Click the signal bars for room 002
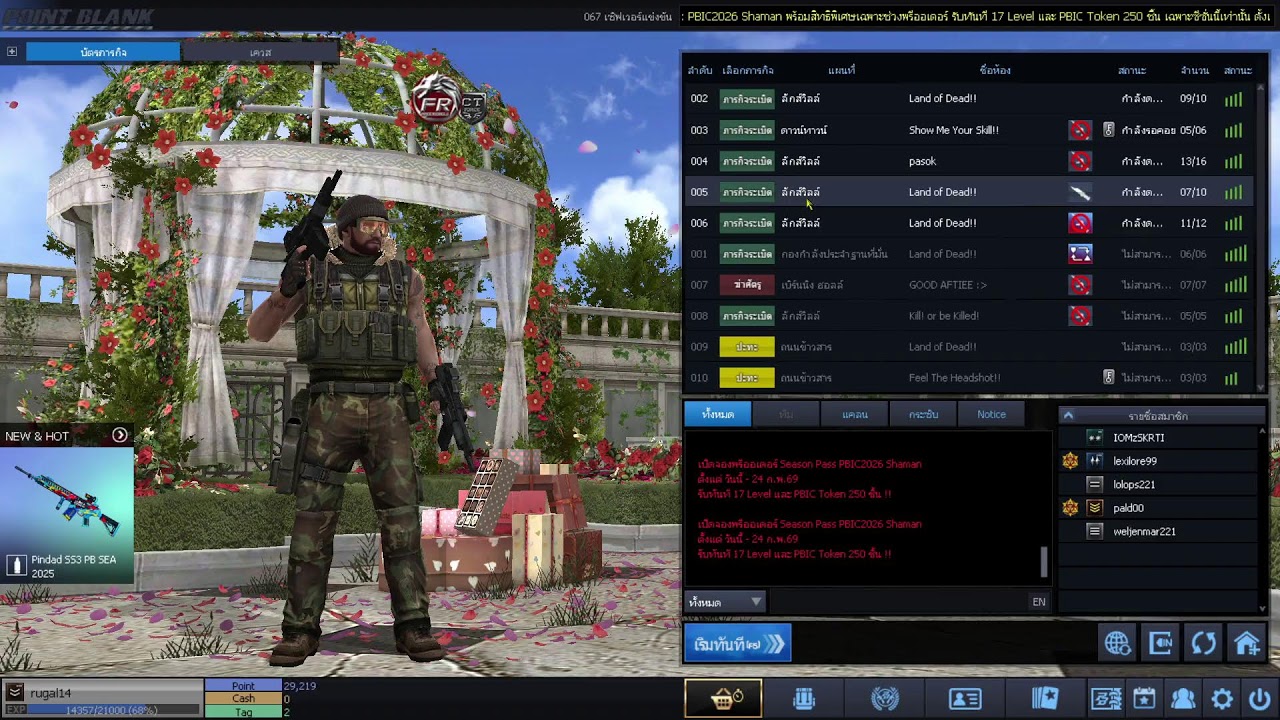 (1233, 99)
